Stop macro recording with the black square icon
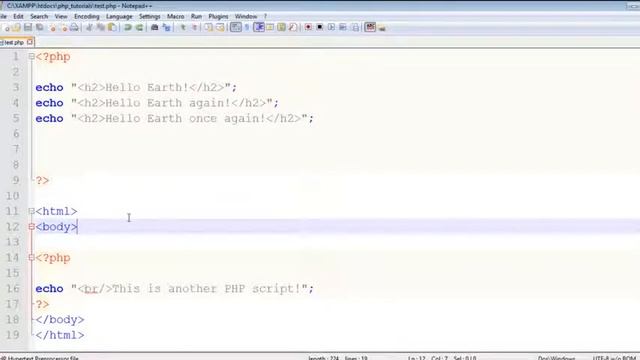The image size is (640, 360). (x=320, y=28)
